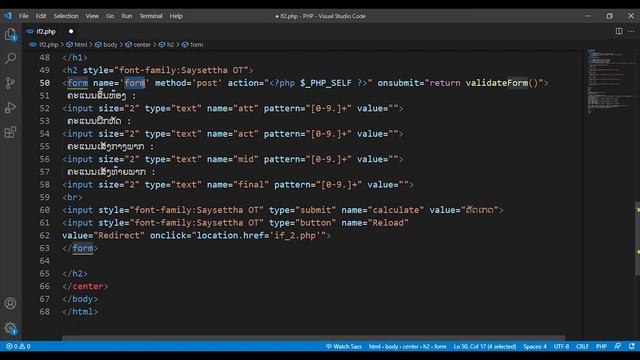The image size is (640, 360).
Task: Open the Accounts icon in activity bar
Action: (11, 303)
